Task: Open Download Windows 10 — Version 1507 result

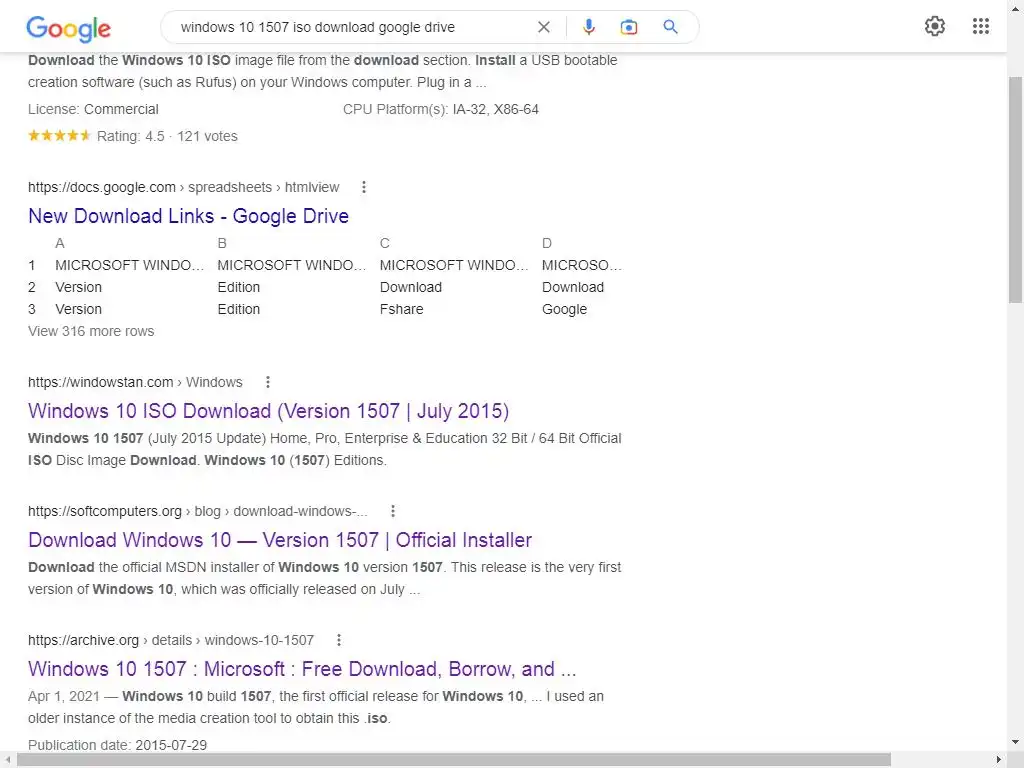Action: click(x=280, y=540)
